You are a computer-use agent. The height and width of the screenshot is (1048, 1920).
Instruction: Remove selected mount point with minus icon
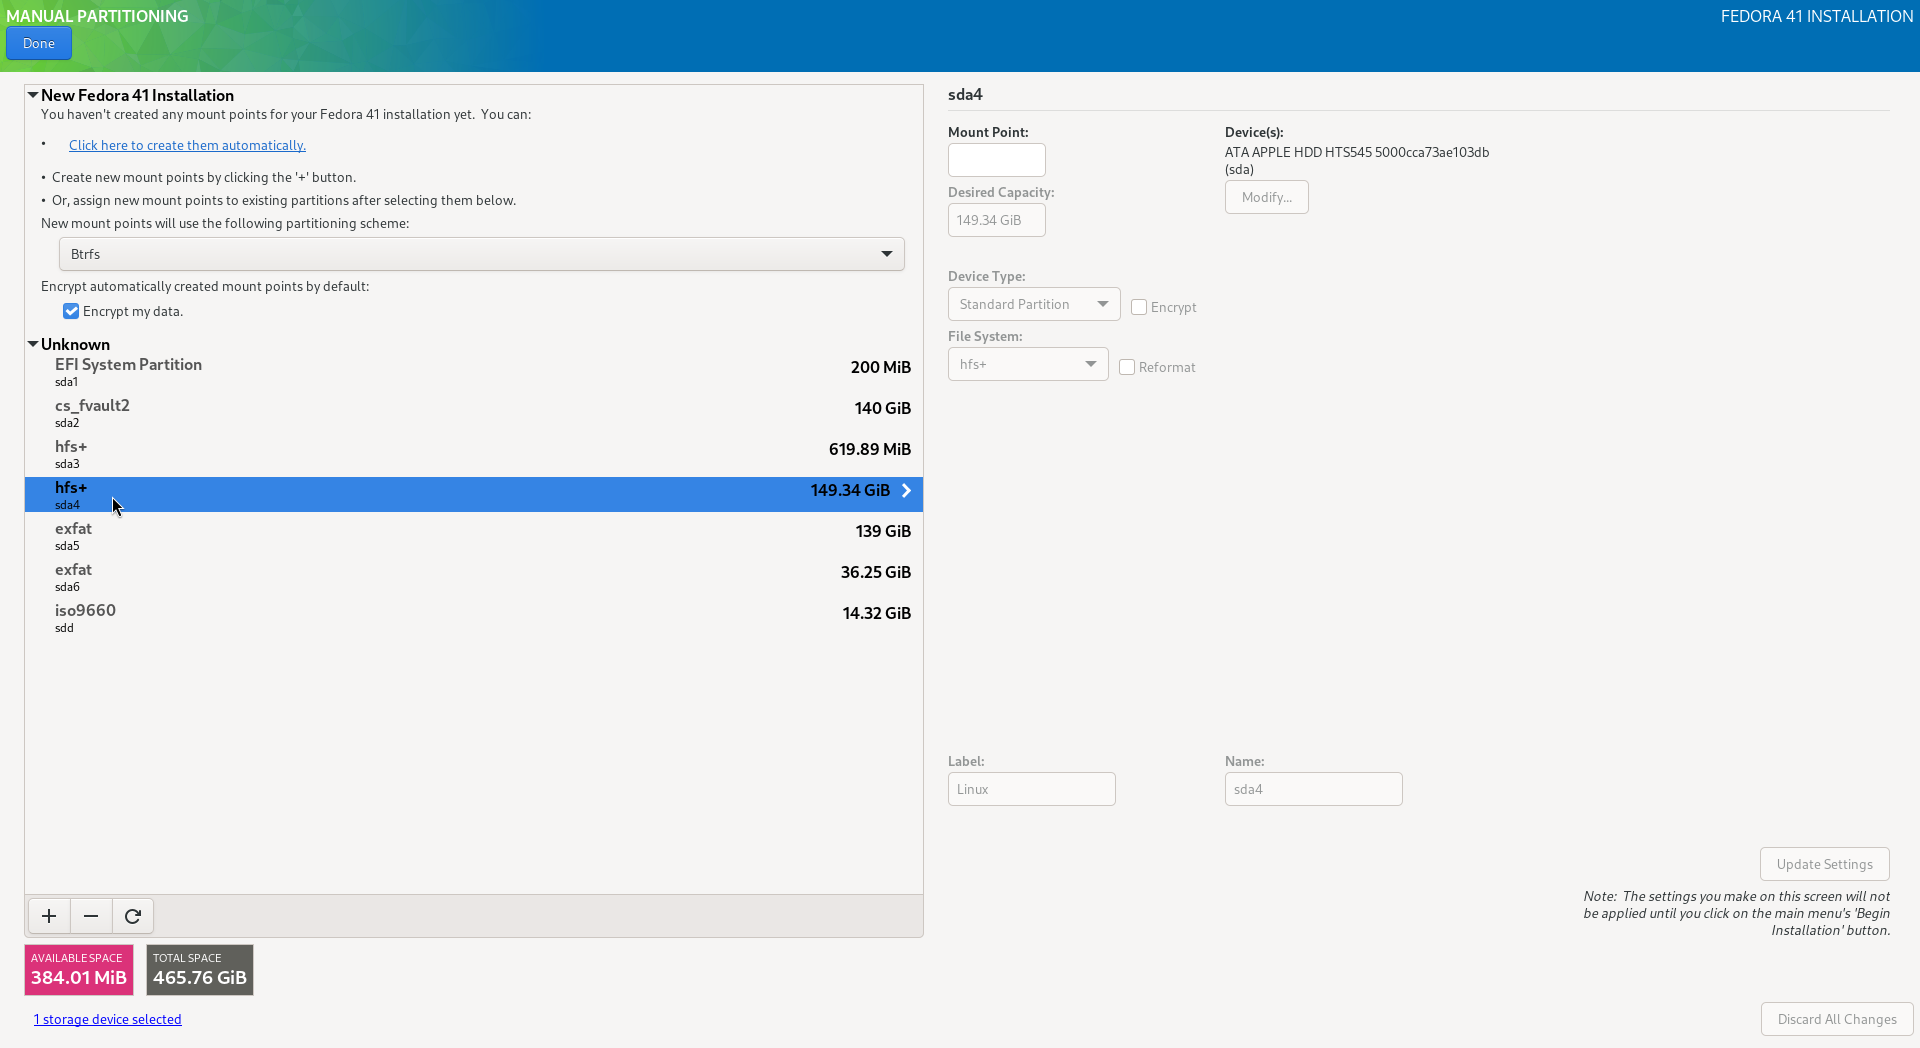coord(91,916)
